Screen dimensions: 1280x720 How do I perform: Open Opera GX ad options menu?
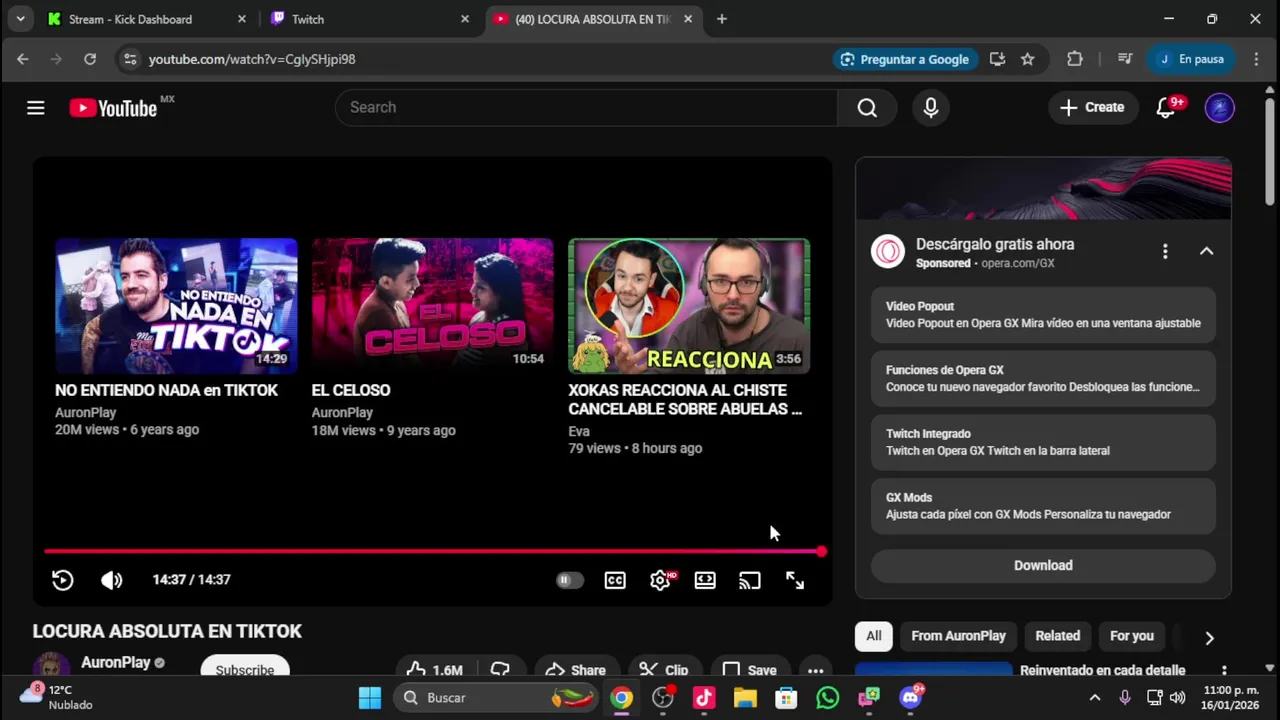tap(1165, 251)
